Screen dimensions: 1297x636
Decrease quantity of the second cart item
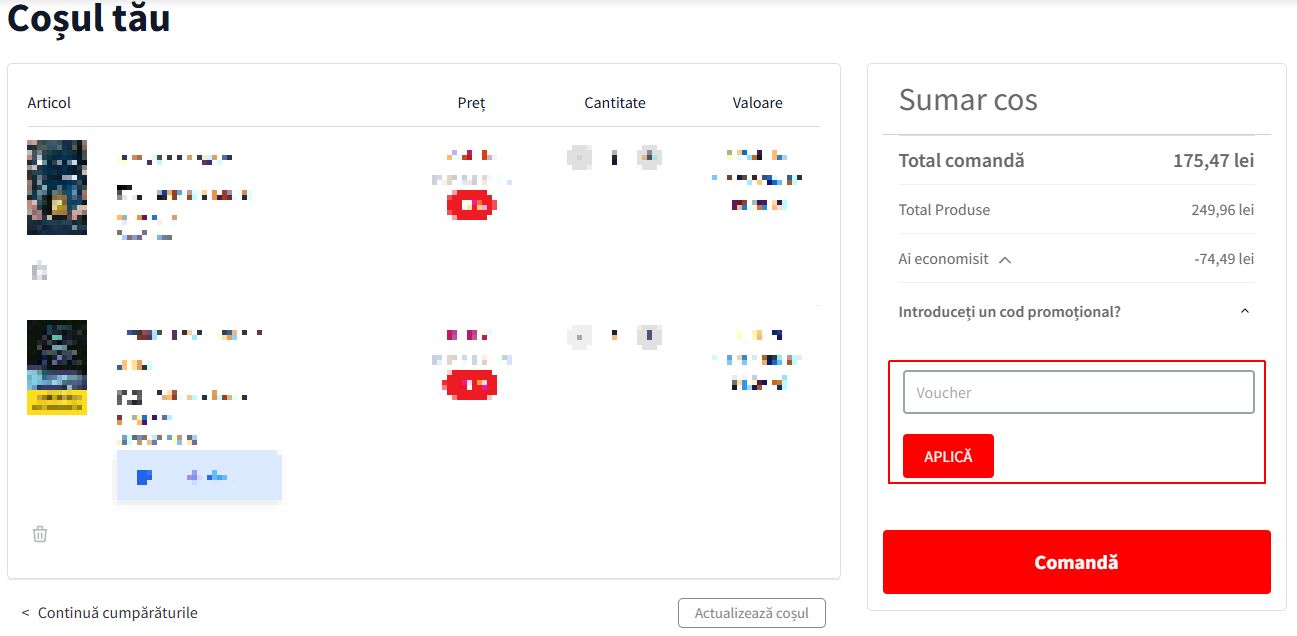click(x=579, y=336)
